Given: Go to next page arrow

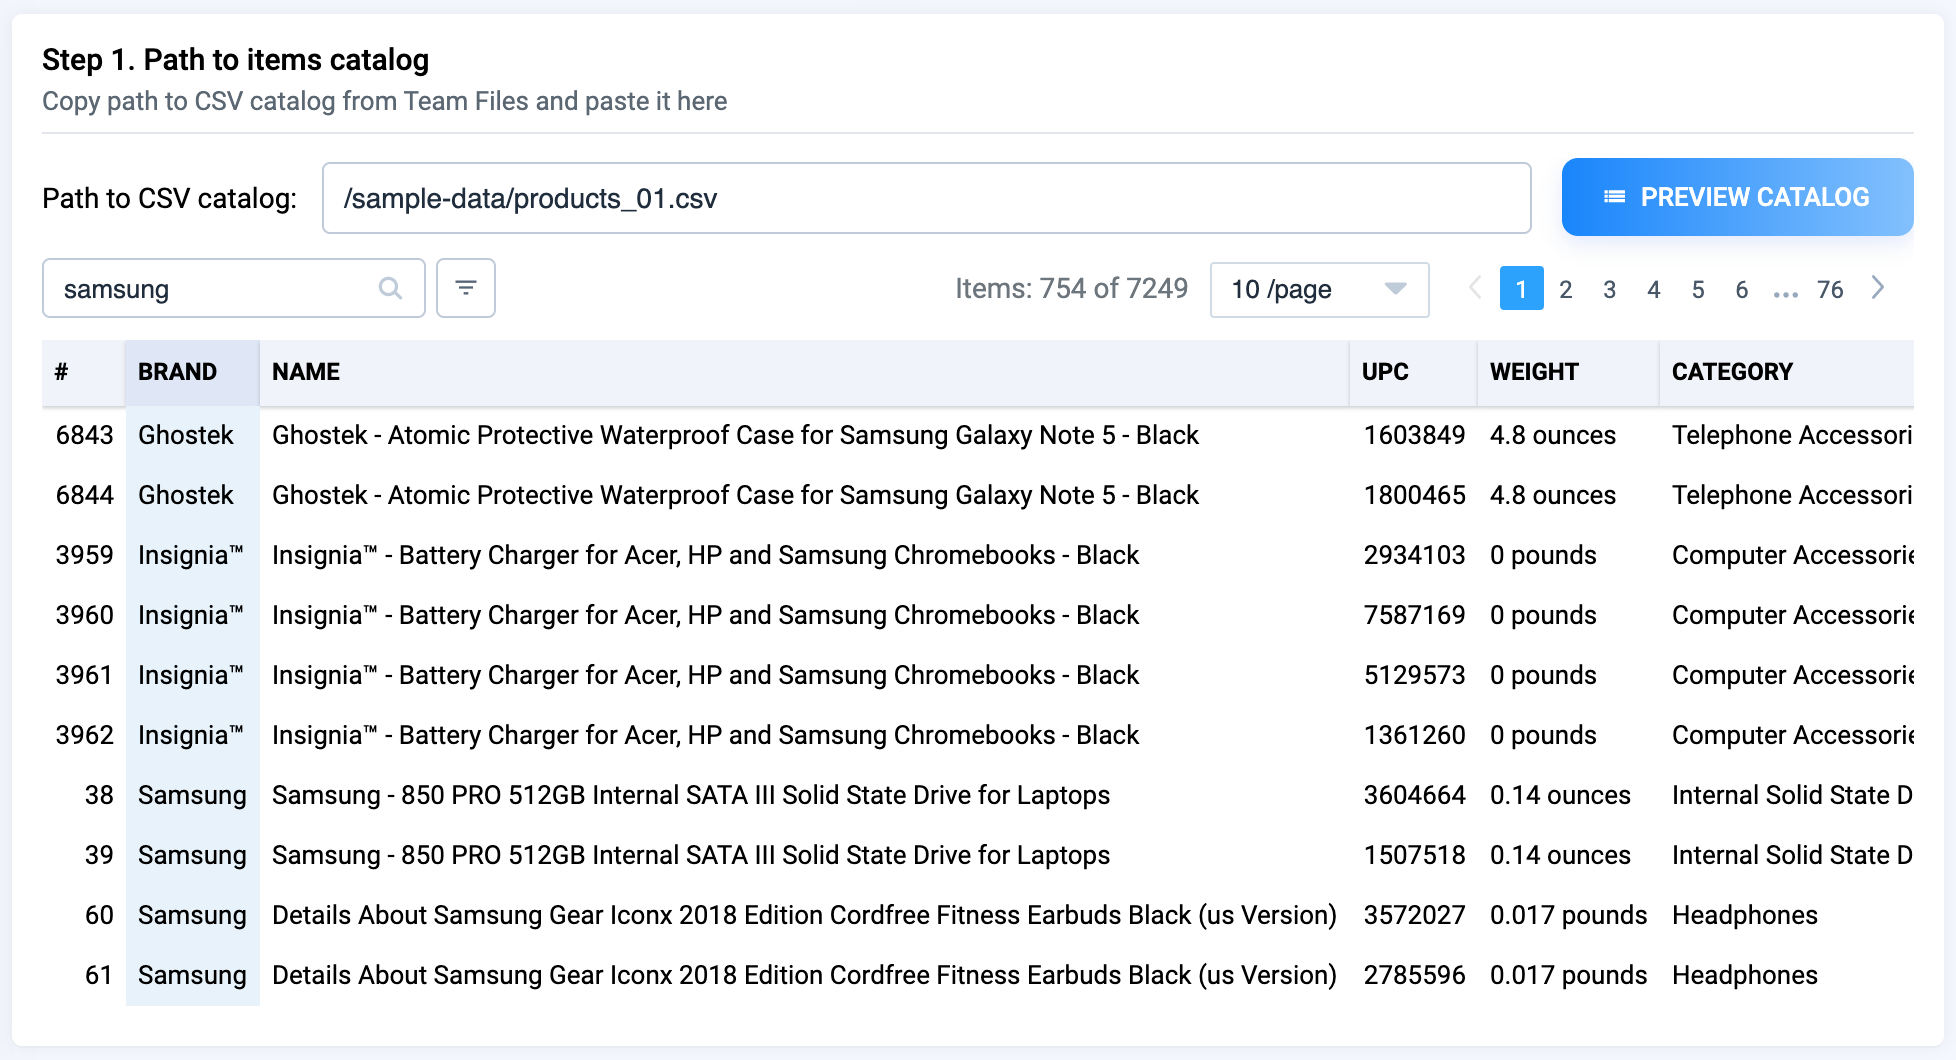Looking at the screenshot, I should 1878,289.
